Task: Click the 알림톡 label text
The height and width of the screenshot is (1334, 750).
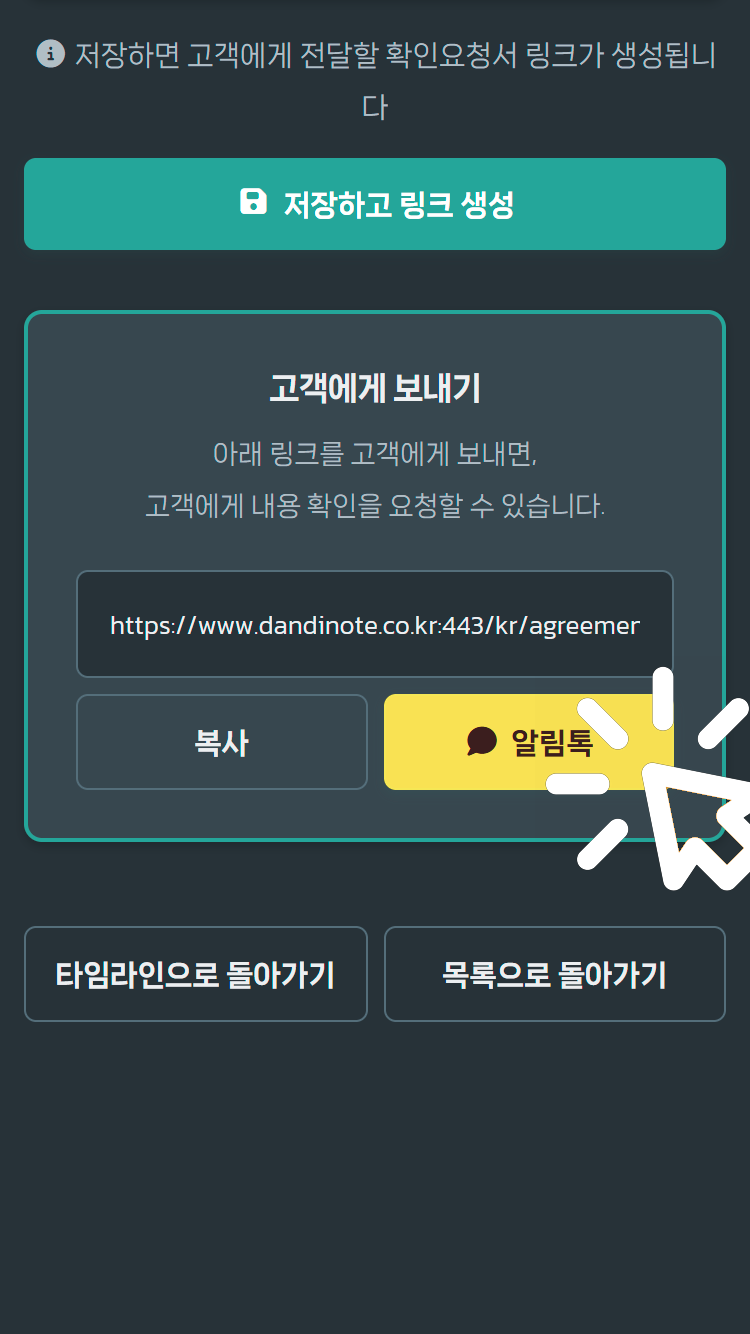Action: (x=552, y=742)
